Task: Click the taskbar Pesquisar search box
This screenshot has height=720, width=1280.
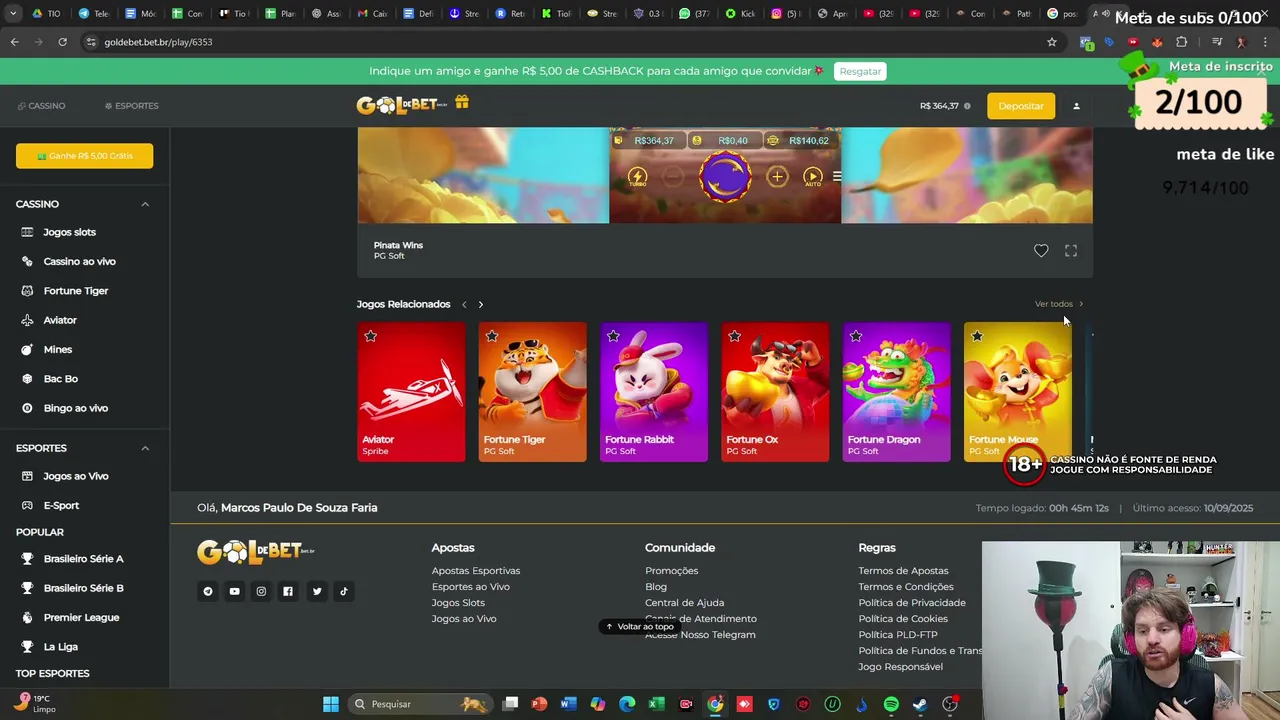Action: [x=420, y=704]
